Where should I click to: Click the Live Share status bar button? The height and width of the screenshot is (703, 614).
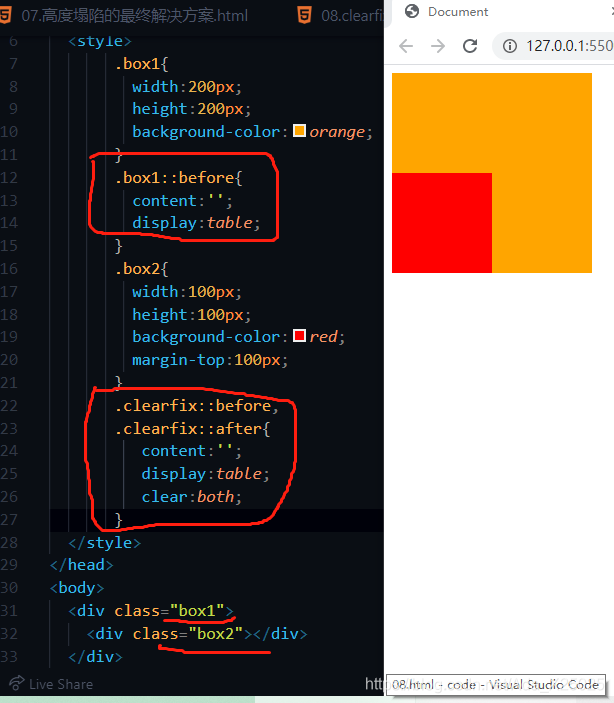pyautogui.click(x=52, y=684)
